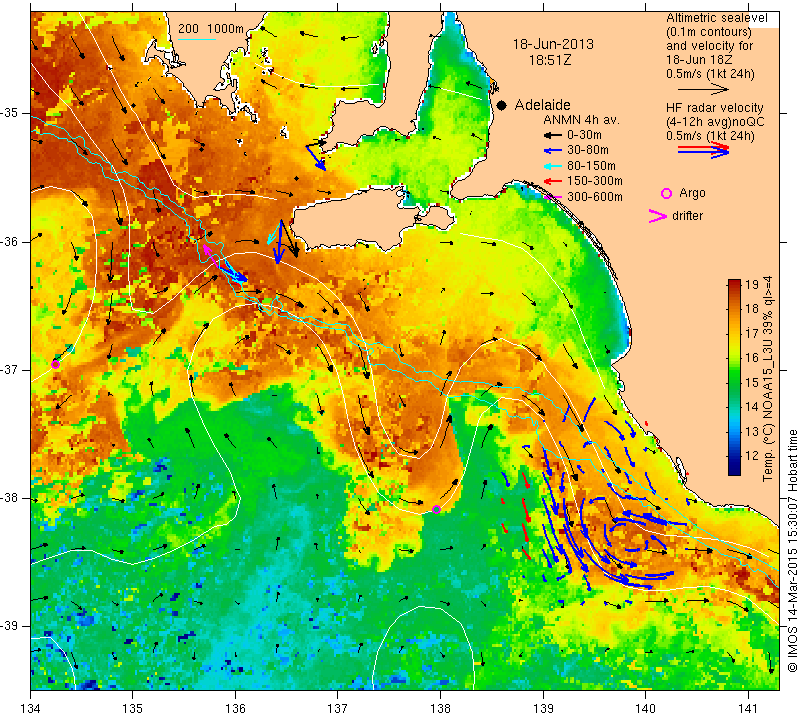Click the time text '18:51Z'

pyautogui.click(x=550, y=60)
